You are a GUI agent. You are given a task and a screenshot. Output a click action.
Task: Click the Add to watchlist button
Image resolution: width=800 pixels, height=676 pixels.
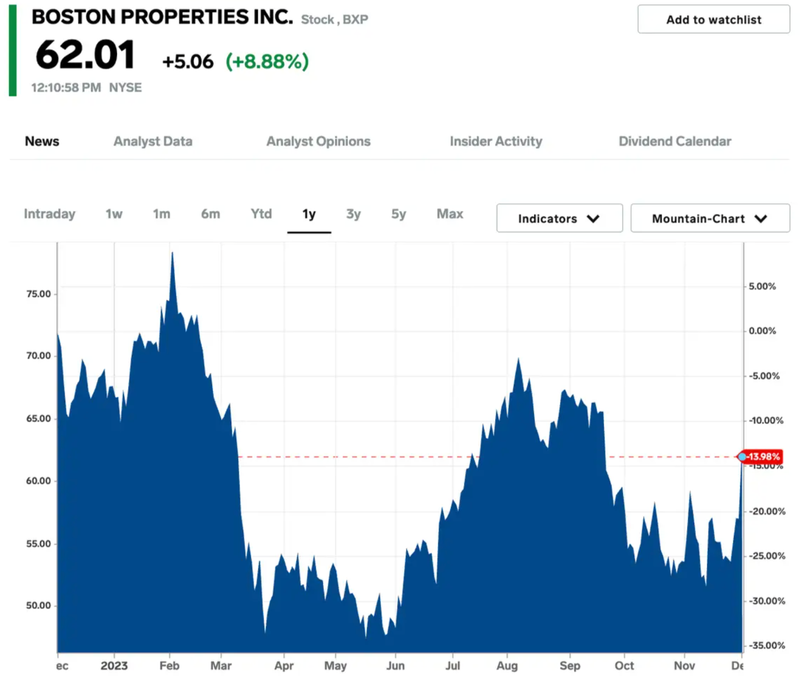tap(713, 19)
